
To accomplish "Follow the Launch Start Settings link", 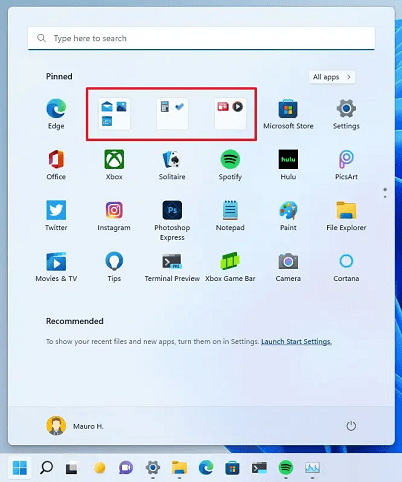I will [x=296, y=341].
